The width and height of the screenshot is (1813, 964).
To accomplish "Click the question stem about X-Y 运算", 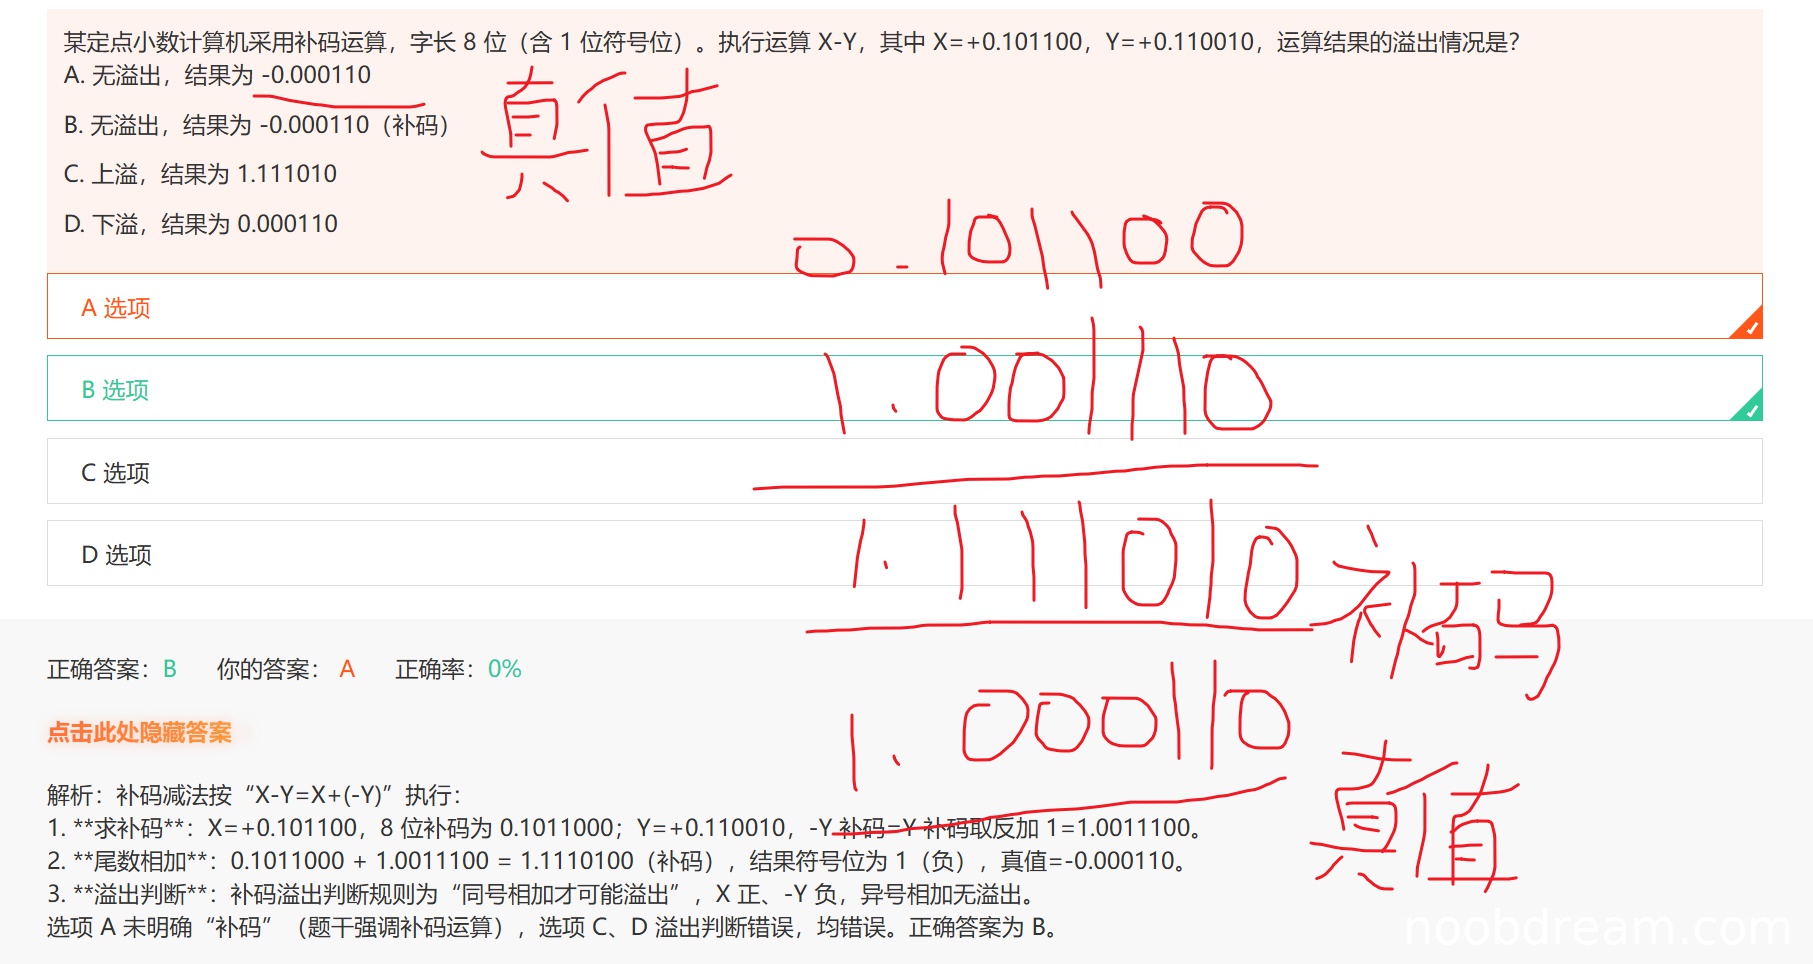I will [790, 42].
